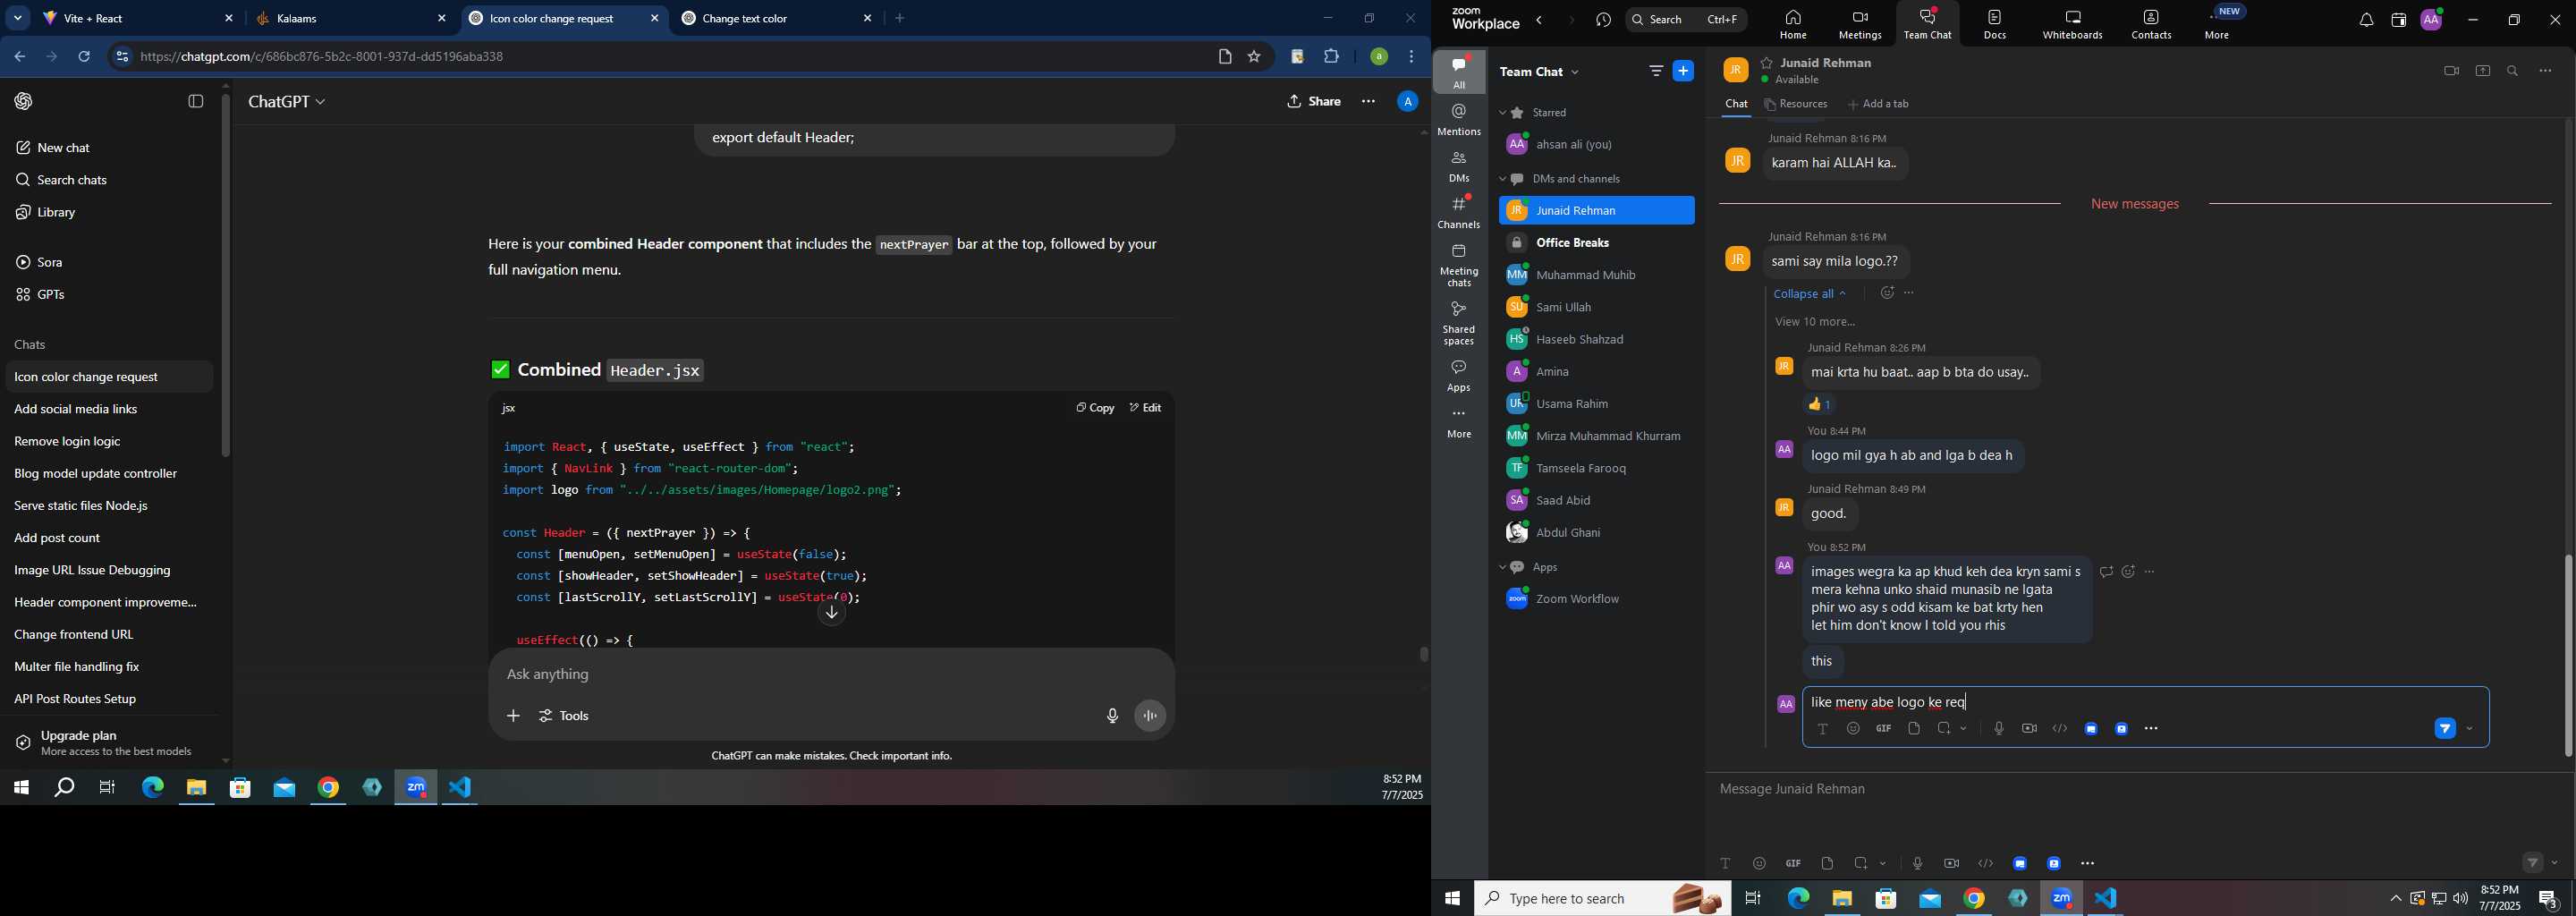Expand View 10 more replies
Viewport: 2576px width, 916px height.
(1815, 322)
